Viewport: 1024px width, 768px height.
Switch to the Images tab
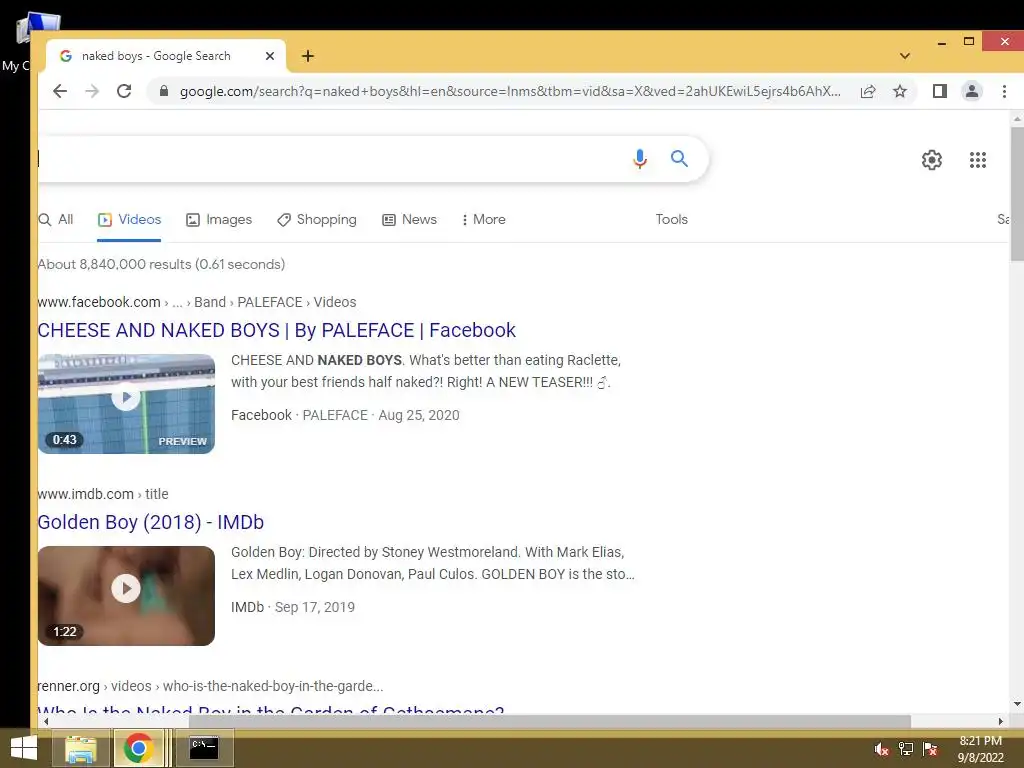tap(219, 219)
